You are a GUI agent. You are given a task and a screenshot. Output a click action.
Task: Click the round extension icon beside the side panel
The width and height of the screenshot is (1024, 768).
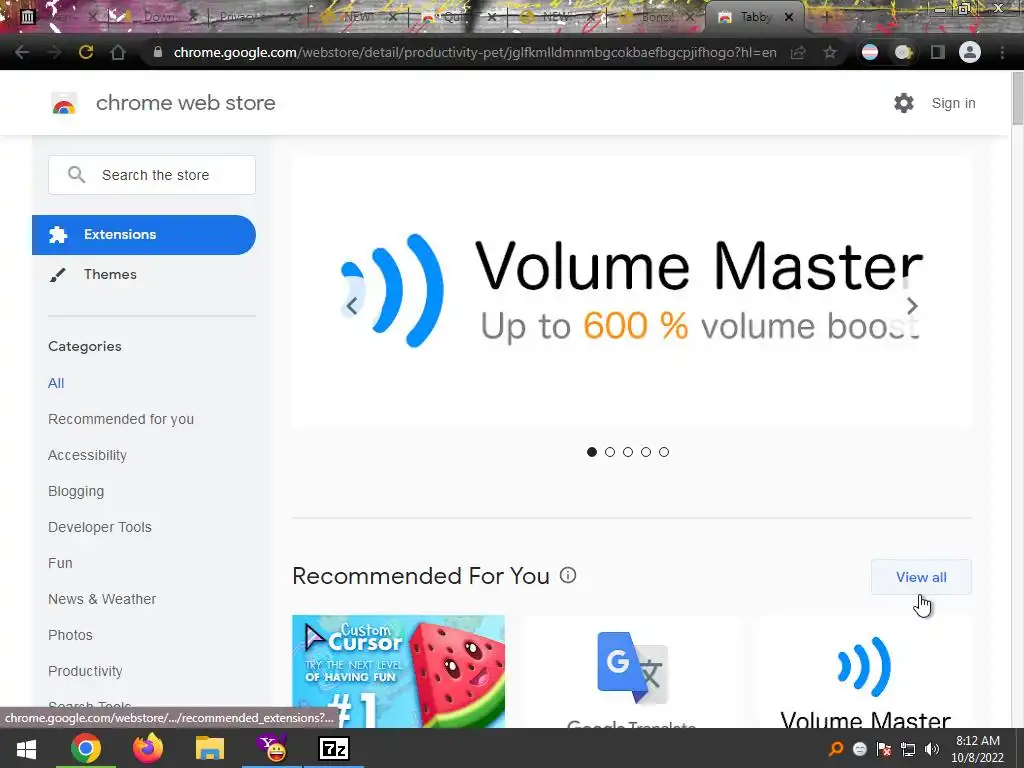(x=904, y=52)
